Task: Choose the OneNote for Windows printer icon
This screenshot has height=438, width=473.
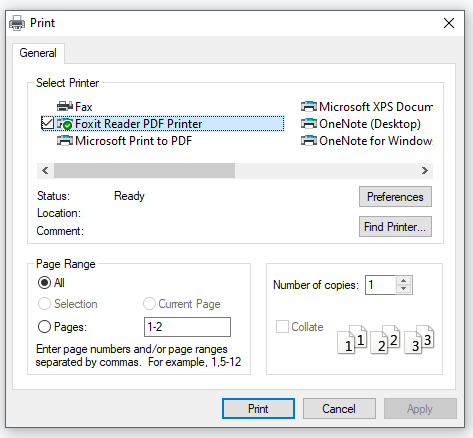Action: coord(309,141)
